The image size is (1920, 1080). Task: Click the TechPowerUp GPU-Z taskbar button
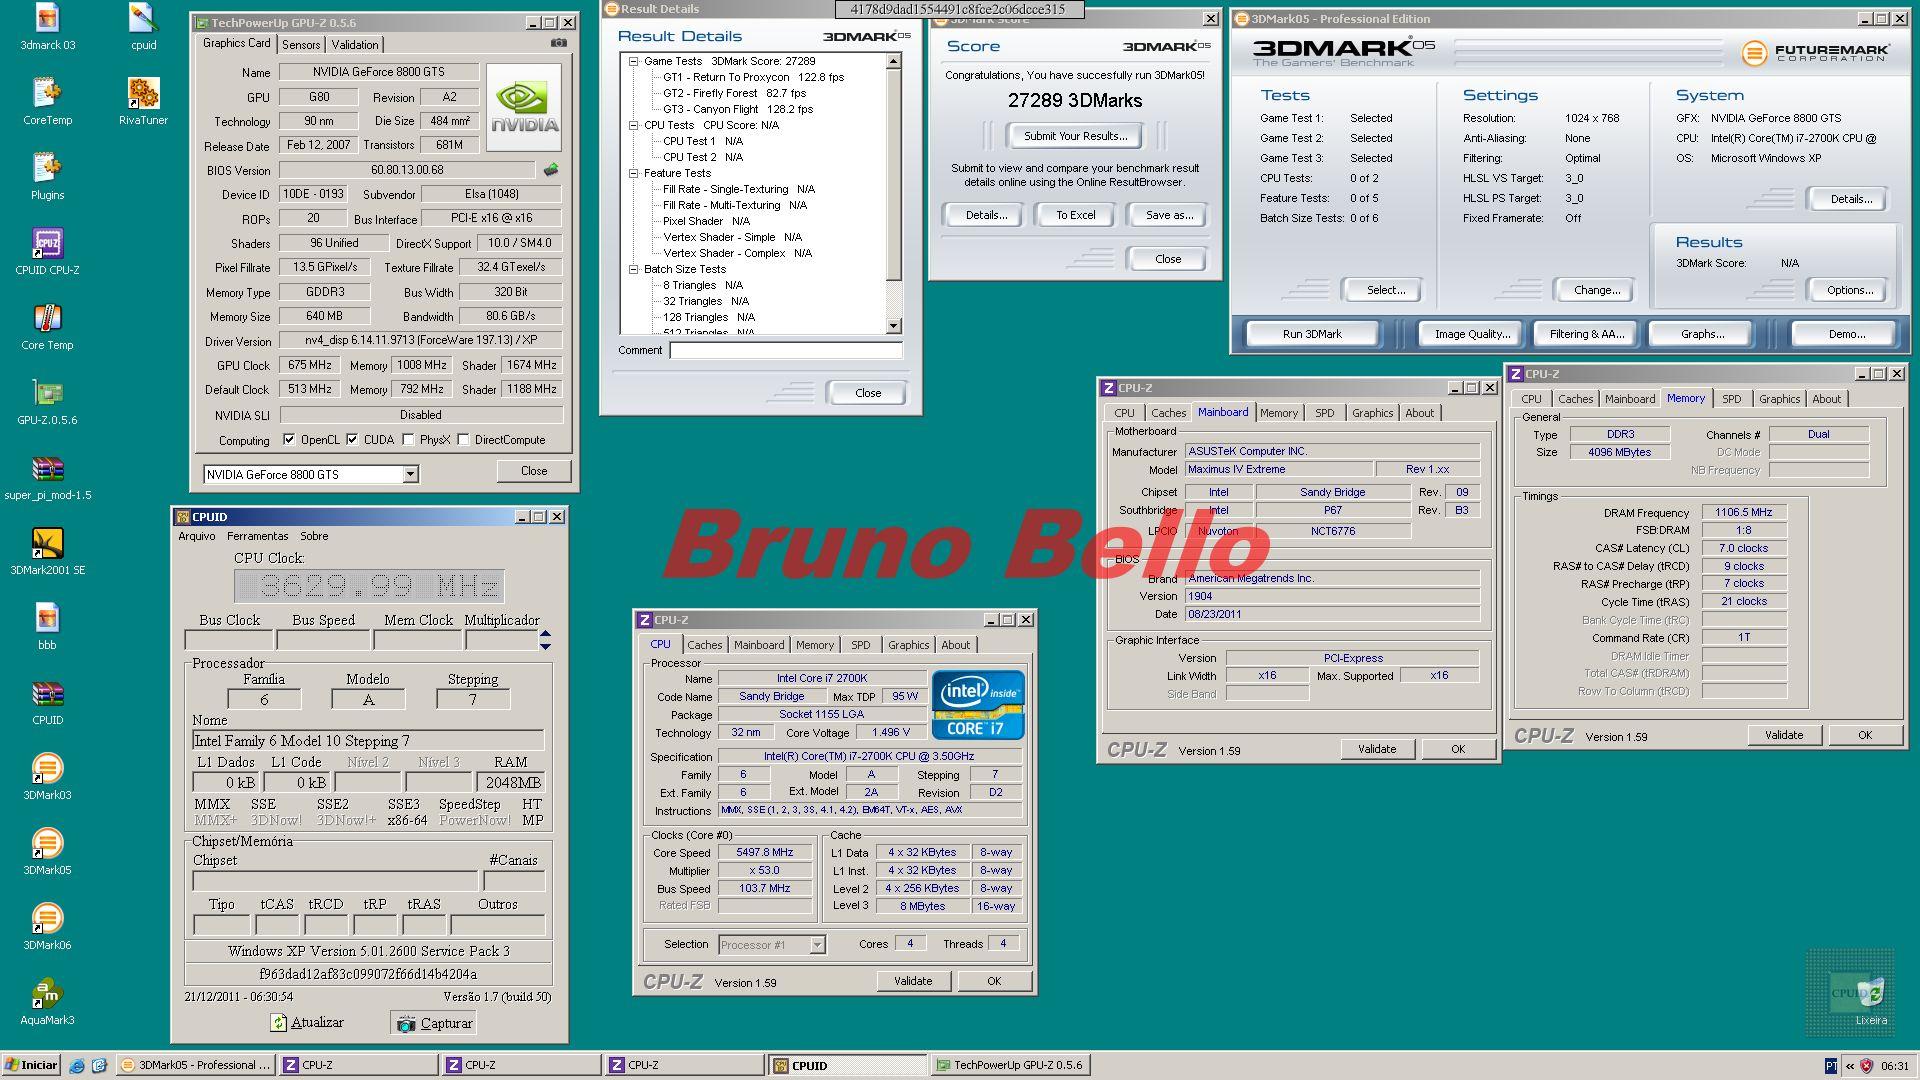tap(1010, 1065)
